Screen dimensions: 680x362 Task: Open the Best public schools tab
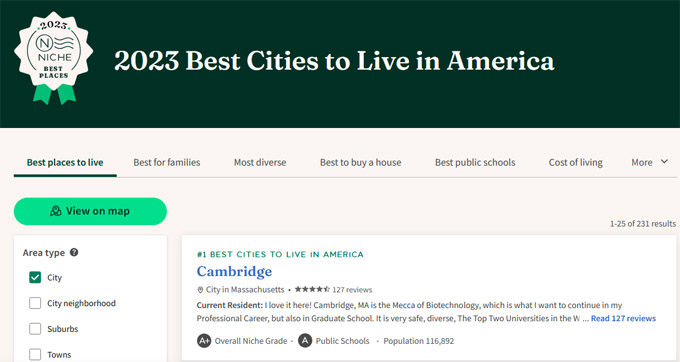click(475, 162)
